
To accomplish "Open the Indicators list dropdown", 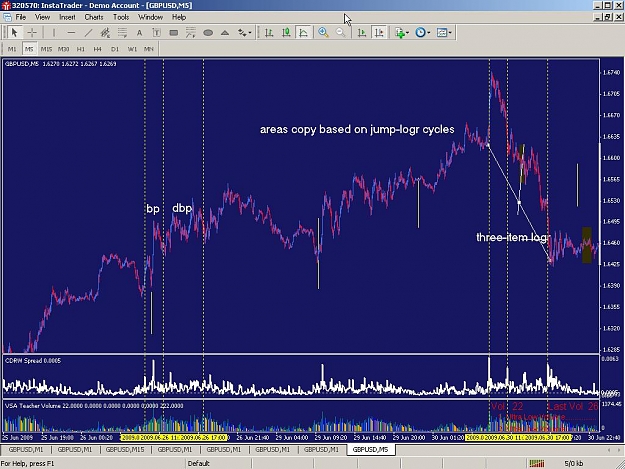I will tap(402, 32).
